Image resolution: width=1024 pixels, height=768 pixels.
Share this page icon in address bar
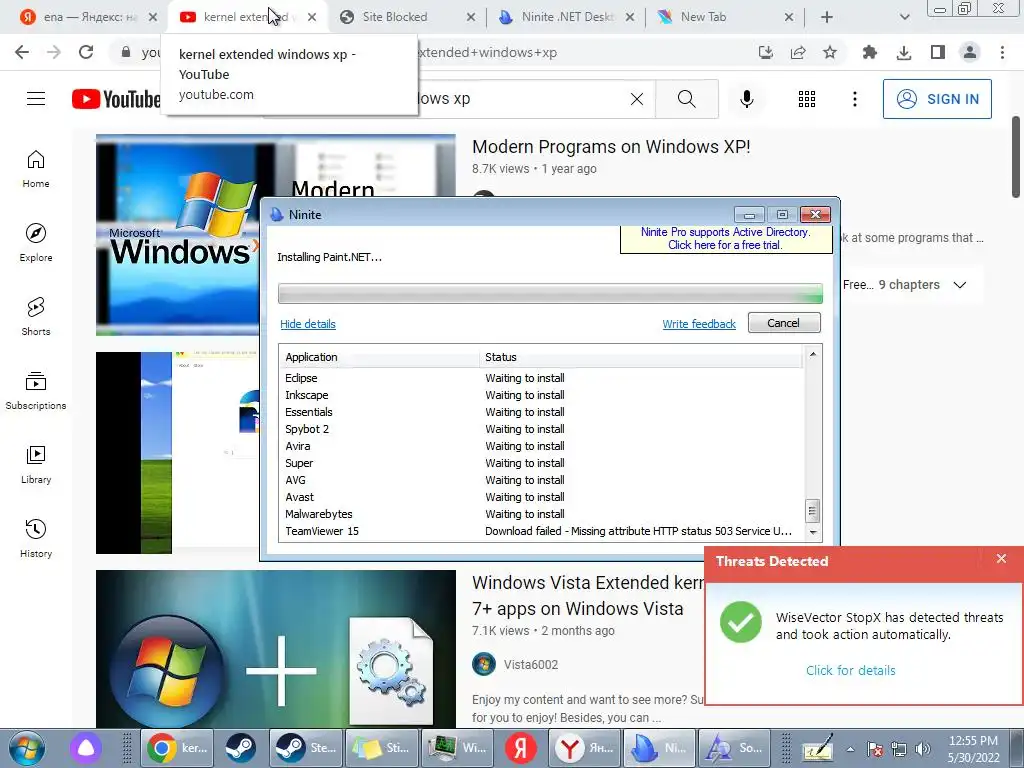point(798,52)
